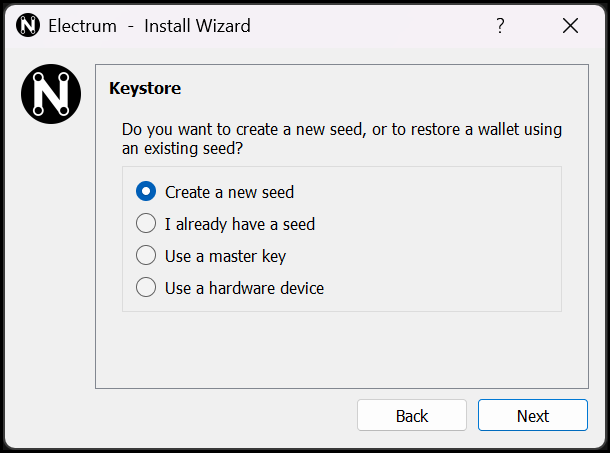
Task: Select the 'Create a new seed' radio circle
Action: point(146,191)
